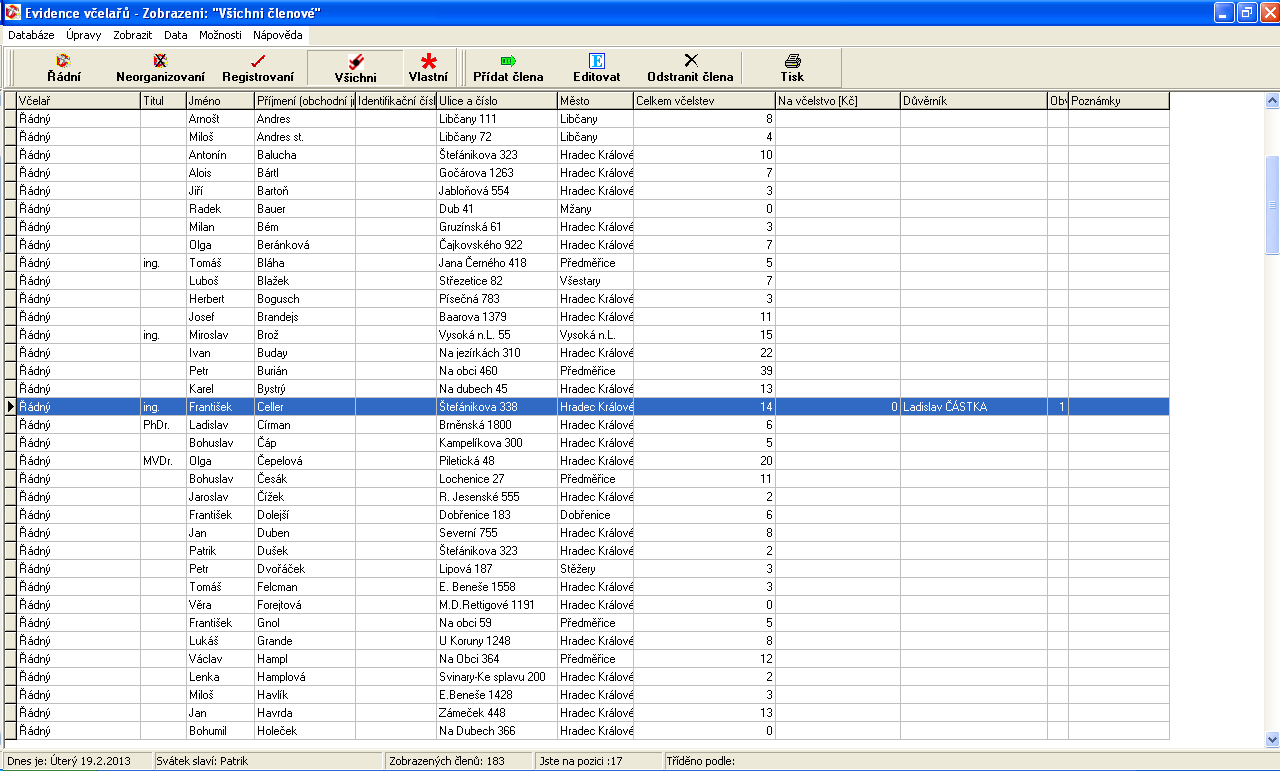Select surname cell Duben
This screenshot has width=1280, height=771.
[305, 533]
